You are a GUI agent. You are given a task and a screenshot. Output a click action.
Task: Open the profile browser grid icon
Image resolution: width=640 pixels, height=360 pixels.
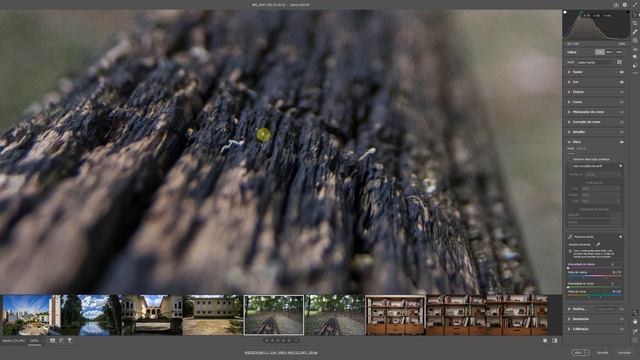click(619, 62)
